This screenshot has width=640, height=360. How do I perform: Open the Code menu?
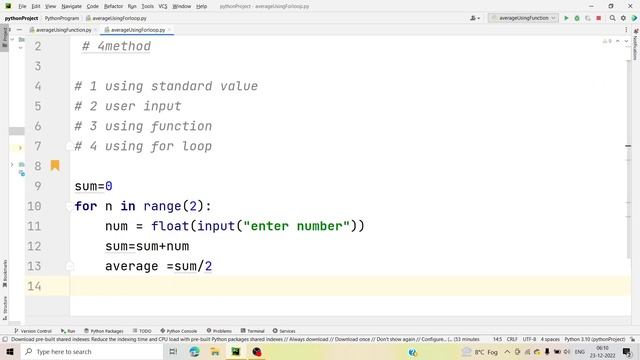click(93, 6)
